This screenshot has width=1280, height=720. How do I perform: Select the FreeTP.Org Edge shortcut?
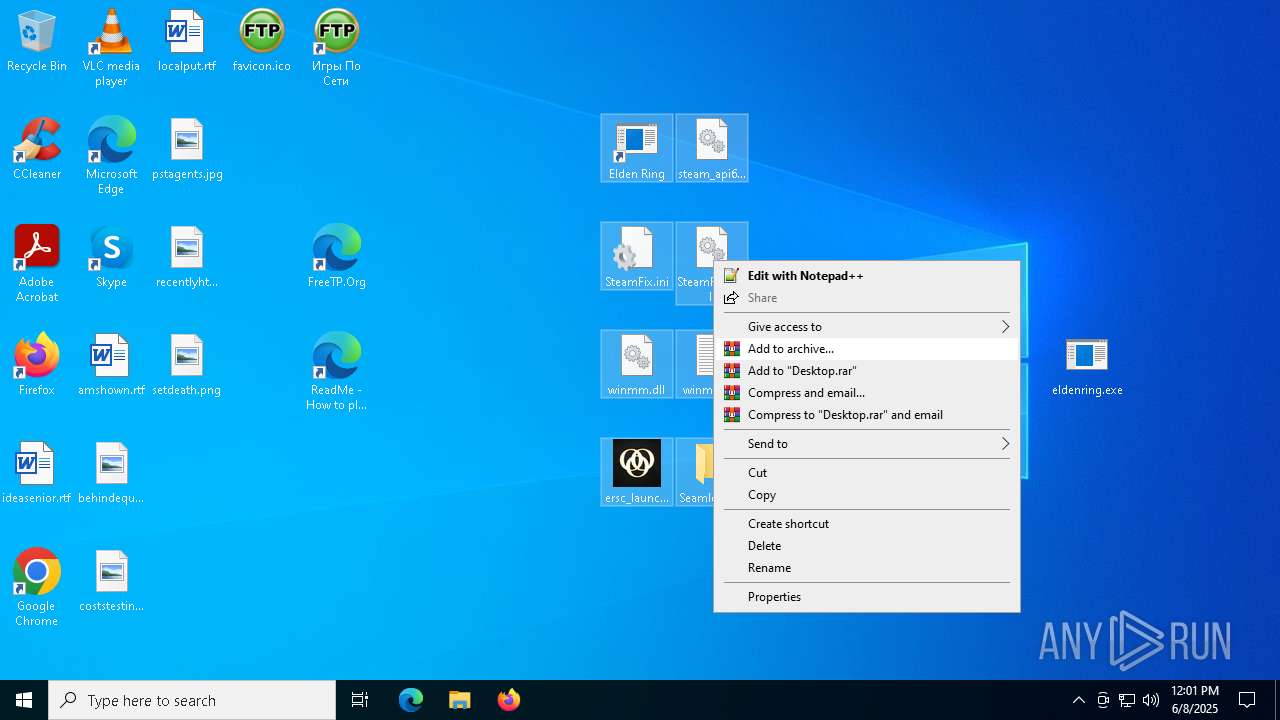(x=336, y=258)
